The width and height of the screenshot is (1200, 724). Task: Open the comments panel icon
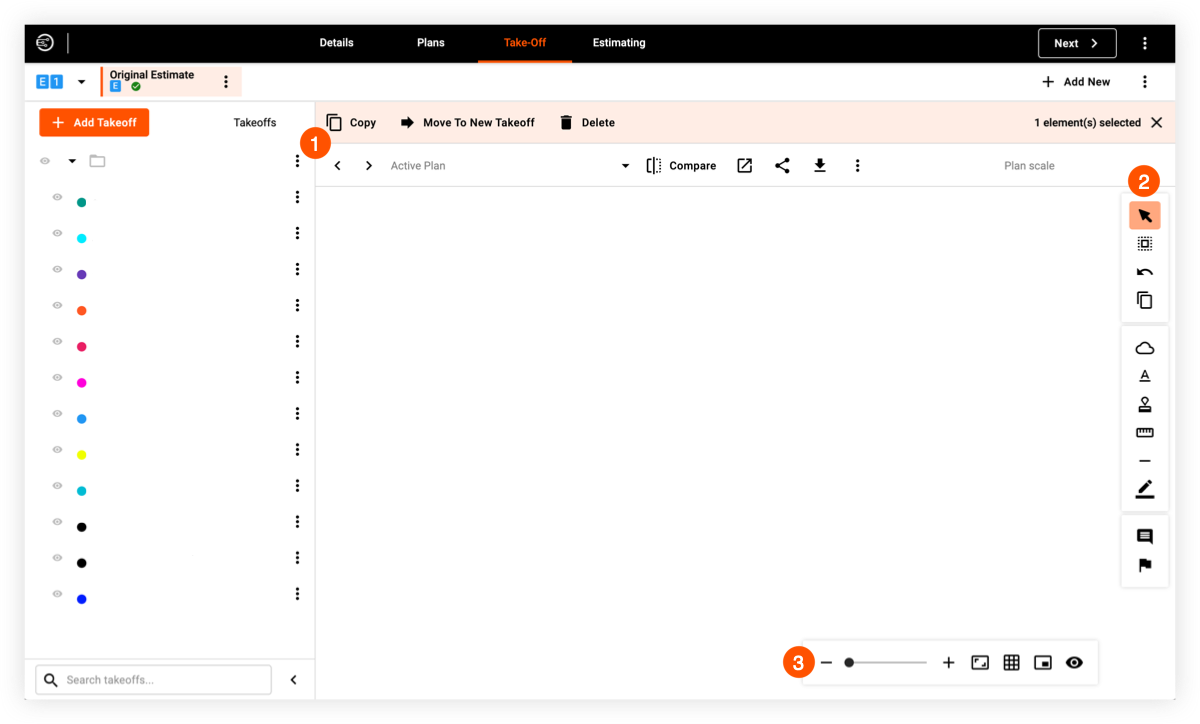(1144, 535)
